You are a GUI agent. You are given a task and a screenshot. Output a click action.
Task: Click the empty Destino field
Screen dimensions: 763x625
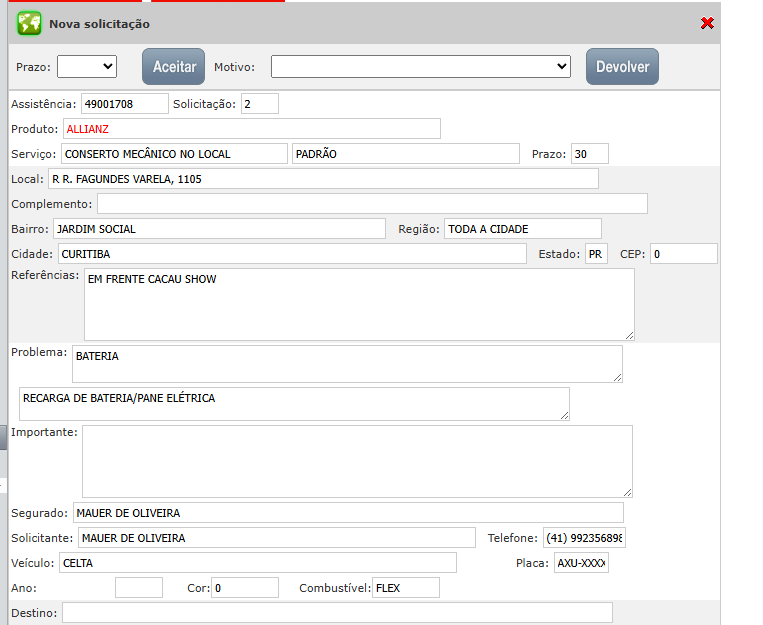(337, 613)
